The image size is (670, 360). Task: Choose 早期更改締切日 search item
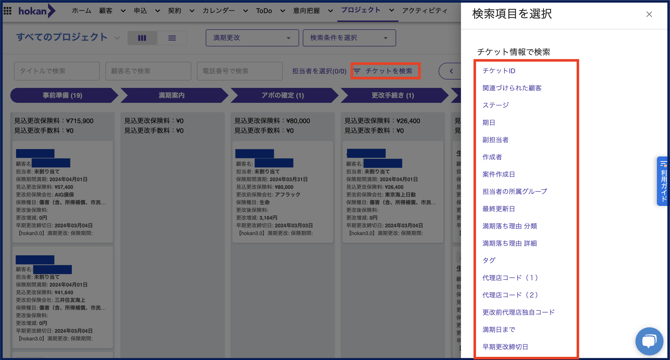[505, 347]
